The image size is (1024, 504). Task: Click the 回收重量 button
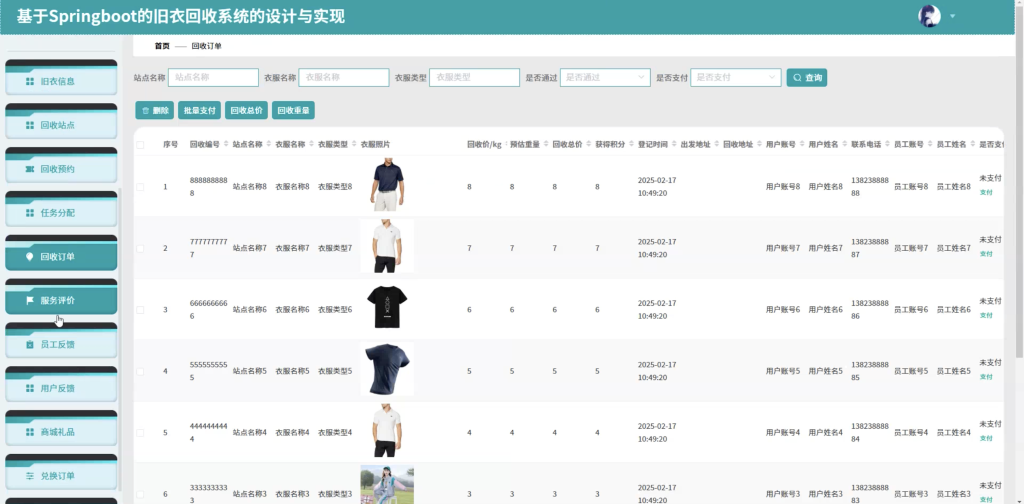click(x=293, y=111)
